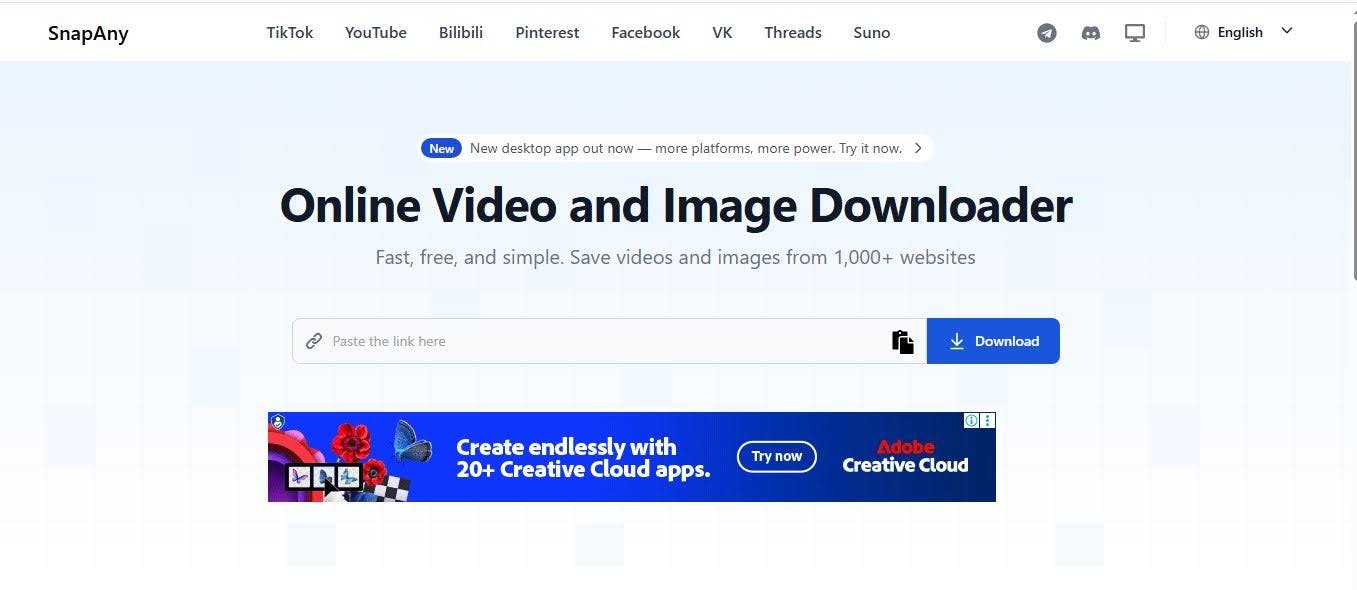The image size is (1357, 590).
Task: Click the clipboard paste icon
Action: click(903, 341)
